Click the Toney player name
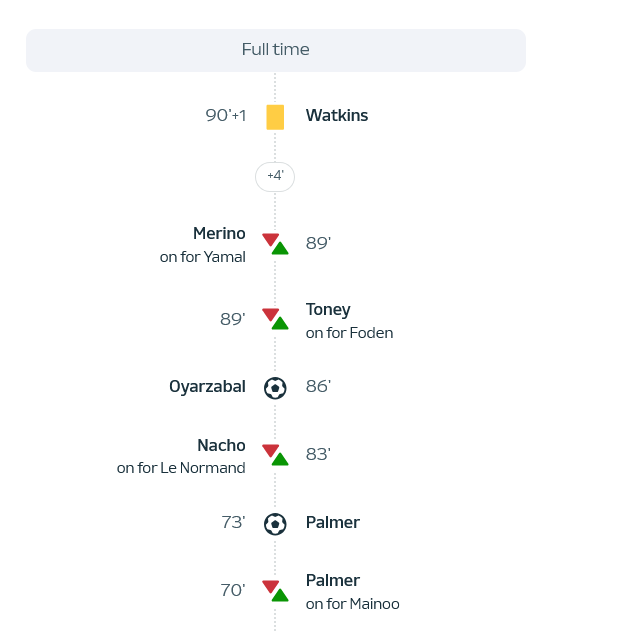This screenshot has width=617, height=632. coord(328,310)
